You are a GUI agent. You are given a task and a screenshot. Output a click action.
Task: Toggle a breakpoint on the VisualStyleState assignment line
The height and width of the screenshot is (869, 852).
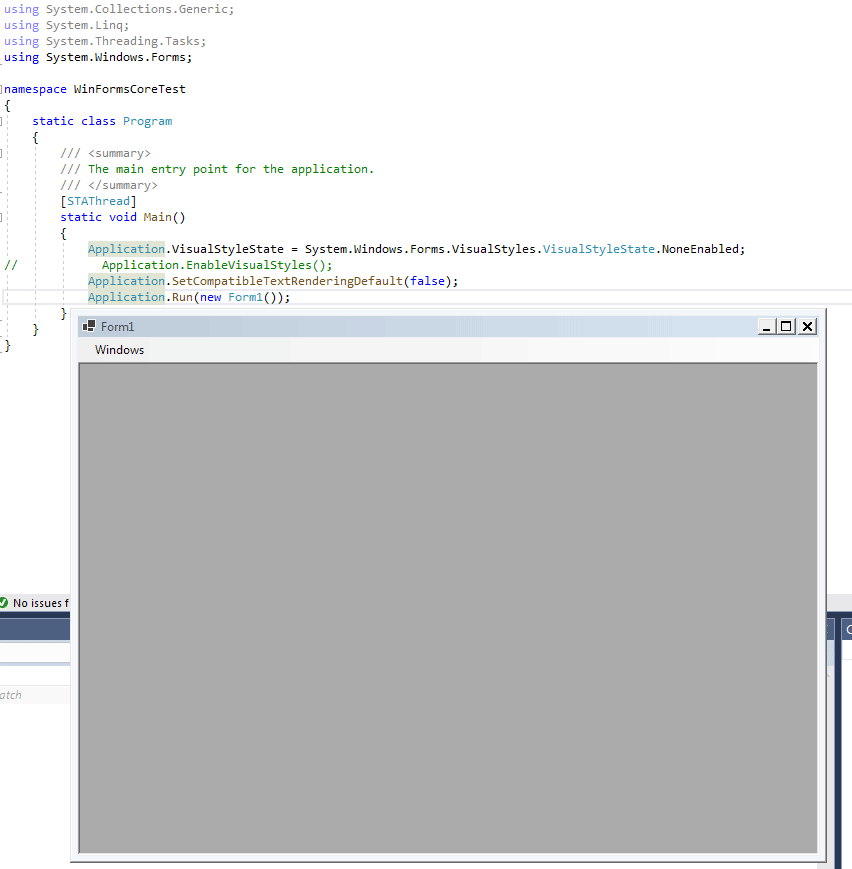4,249
